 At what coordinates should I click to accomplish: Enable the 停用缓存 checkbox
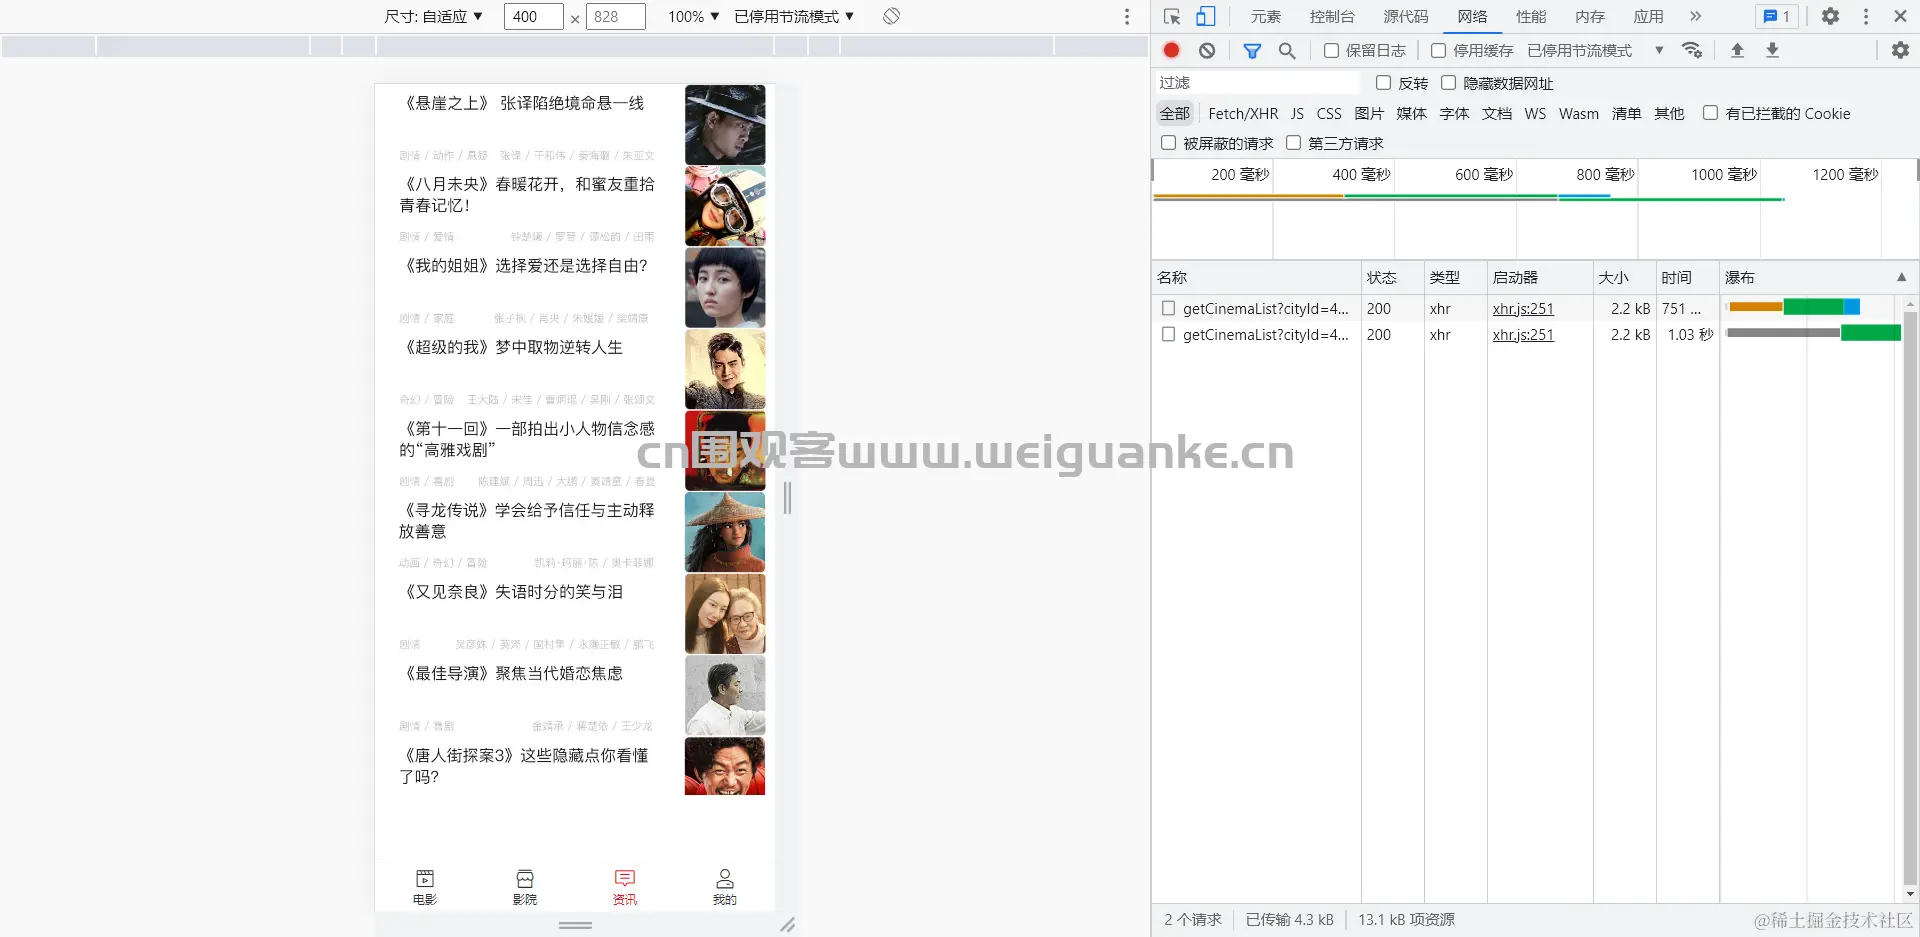(1438, 50)
